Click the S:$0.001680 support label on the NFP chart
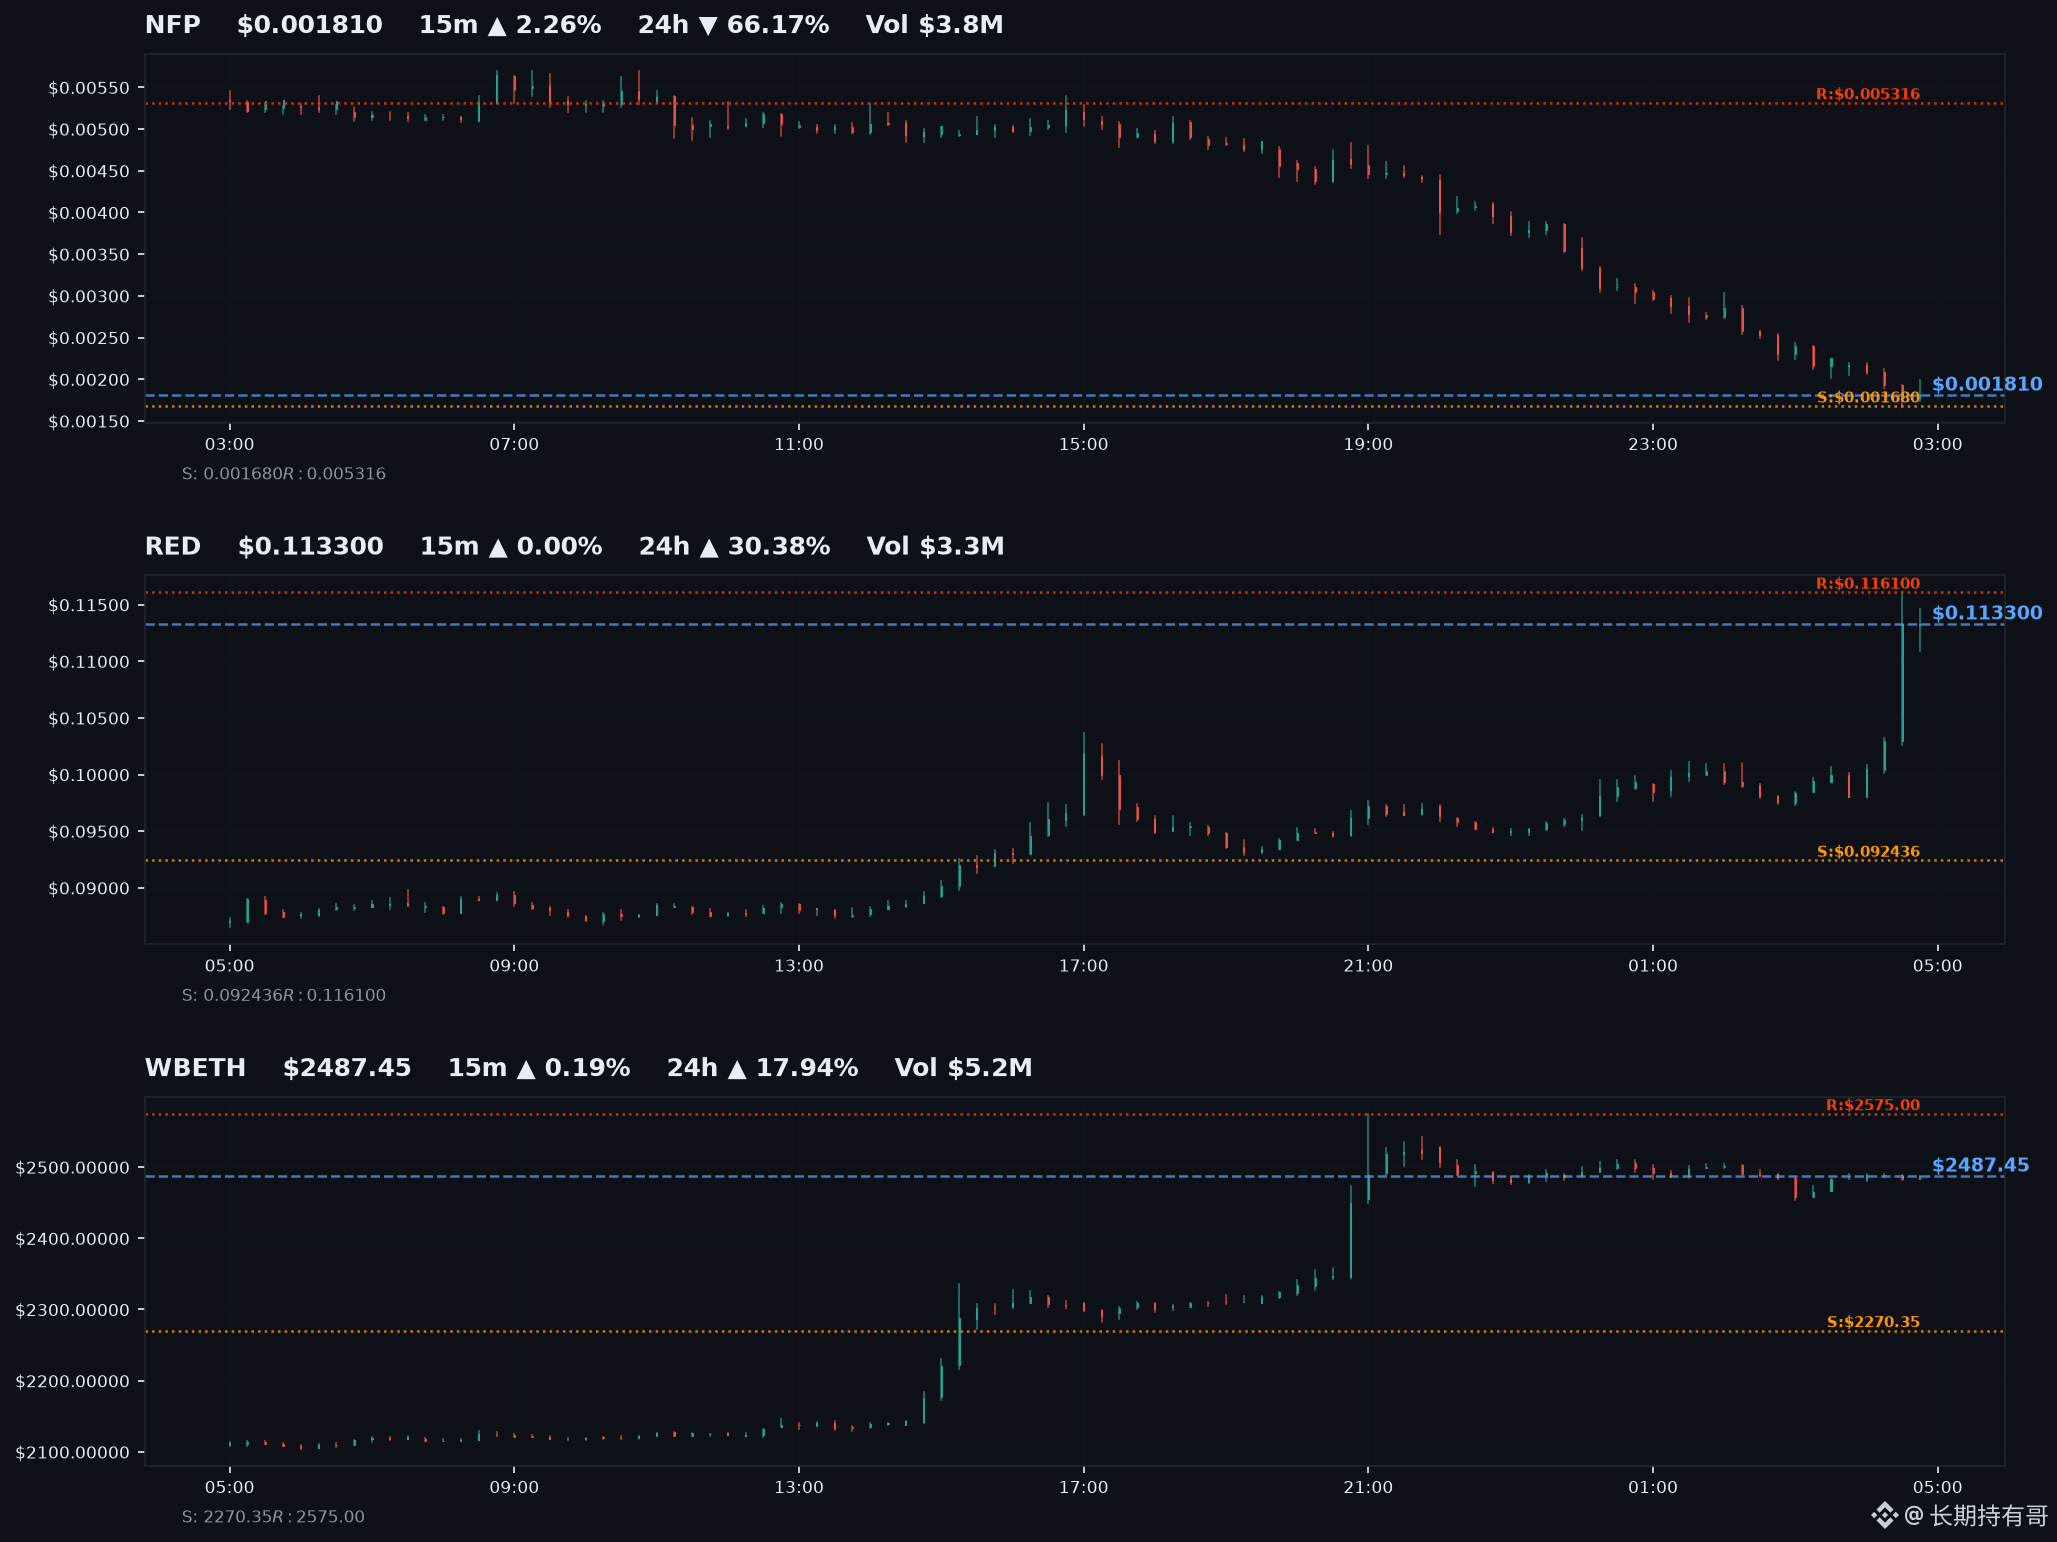Image resolution: width=2057 pixels, height=1542 pixels. point(1868,397)
